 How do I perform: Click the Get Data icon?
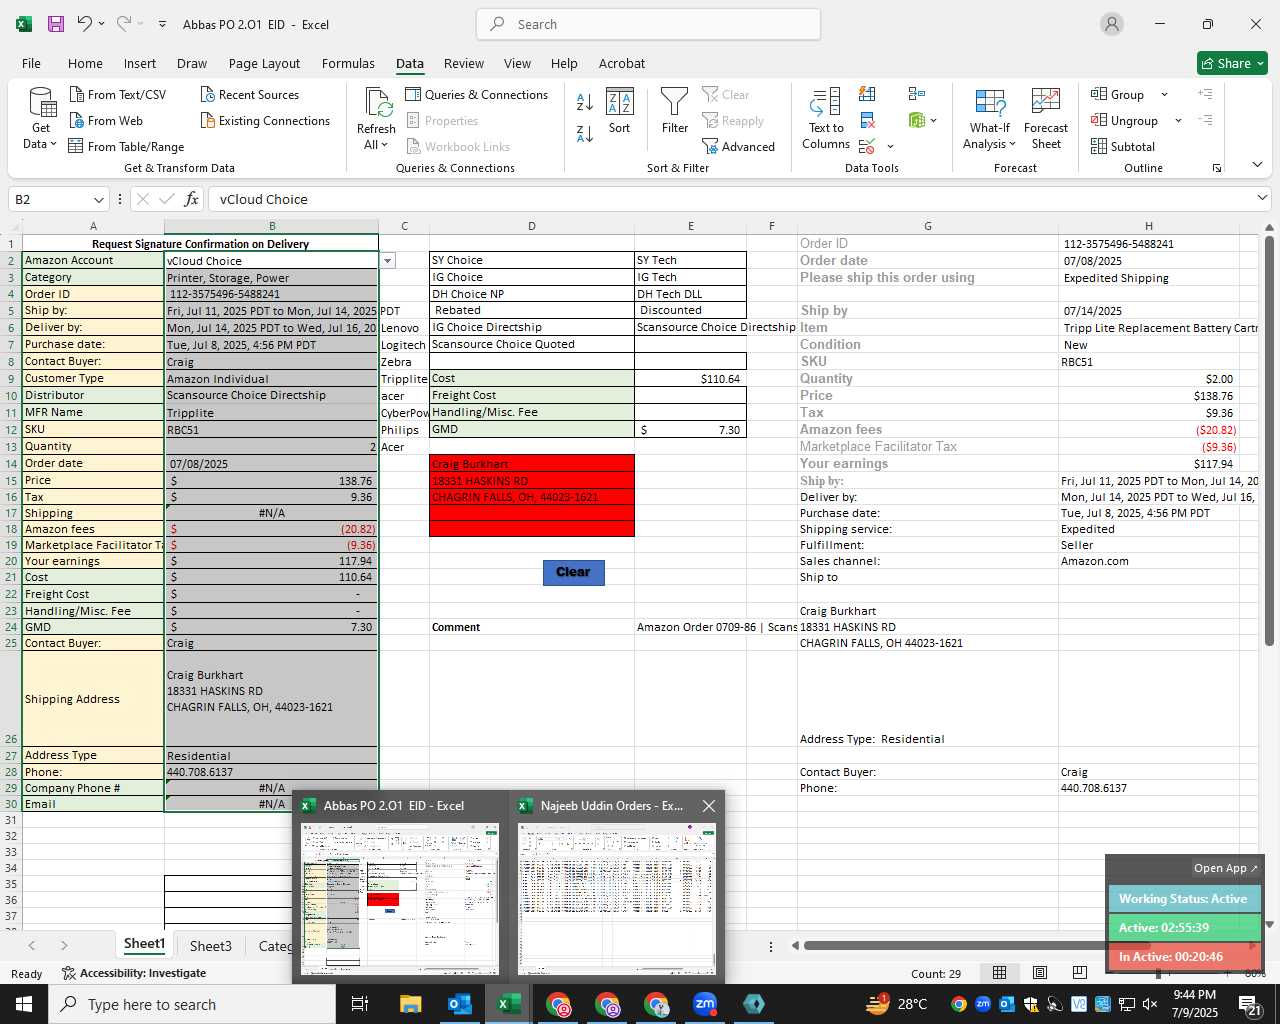42,103
